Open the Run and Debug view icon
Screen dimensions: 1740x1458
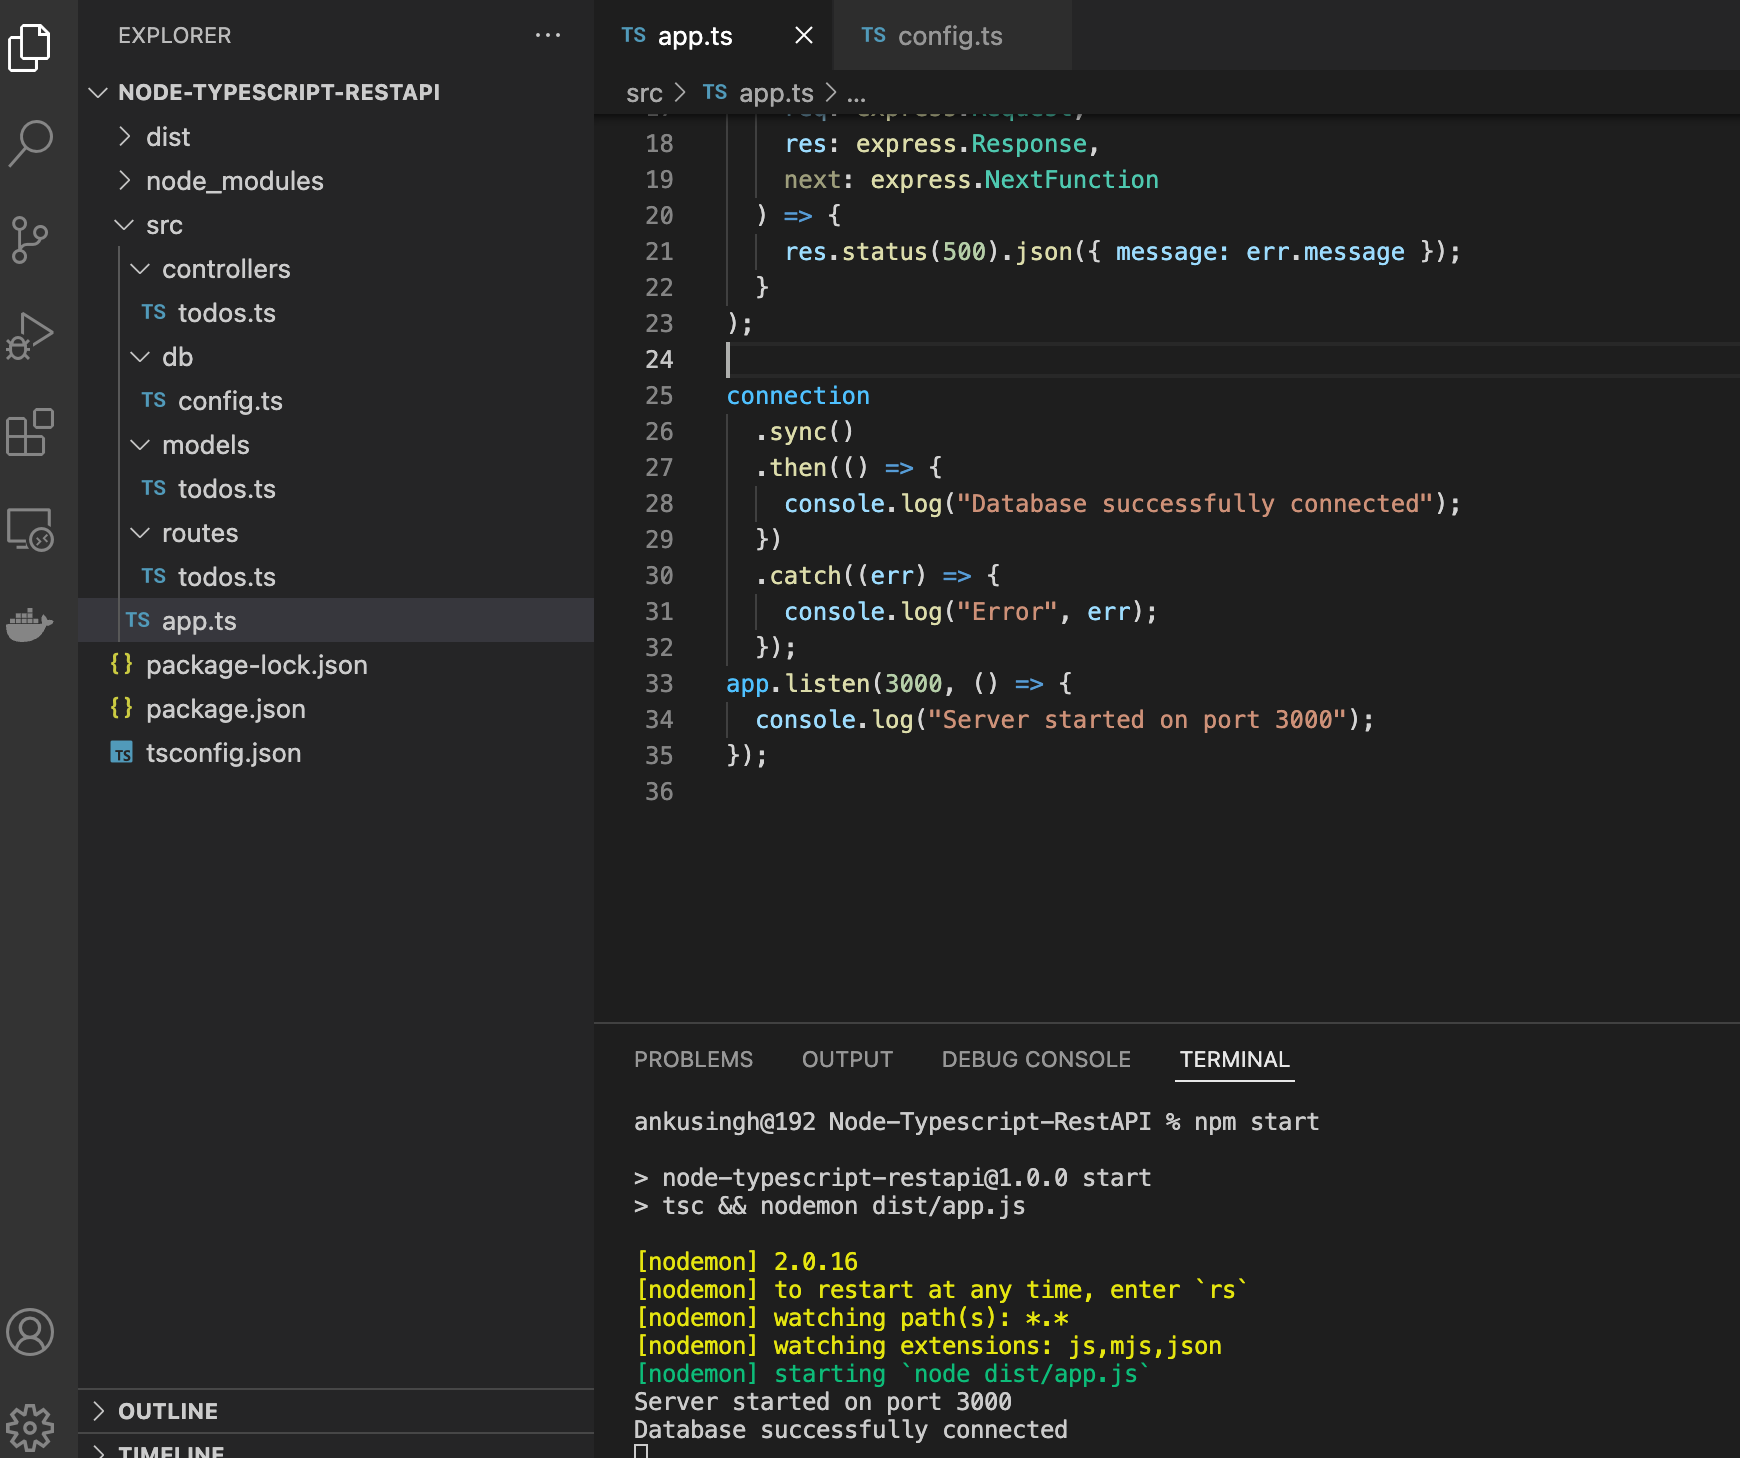[x=30, y=336]
